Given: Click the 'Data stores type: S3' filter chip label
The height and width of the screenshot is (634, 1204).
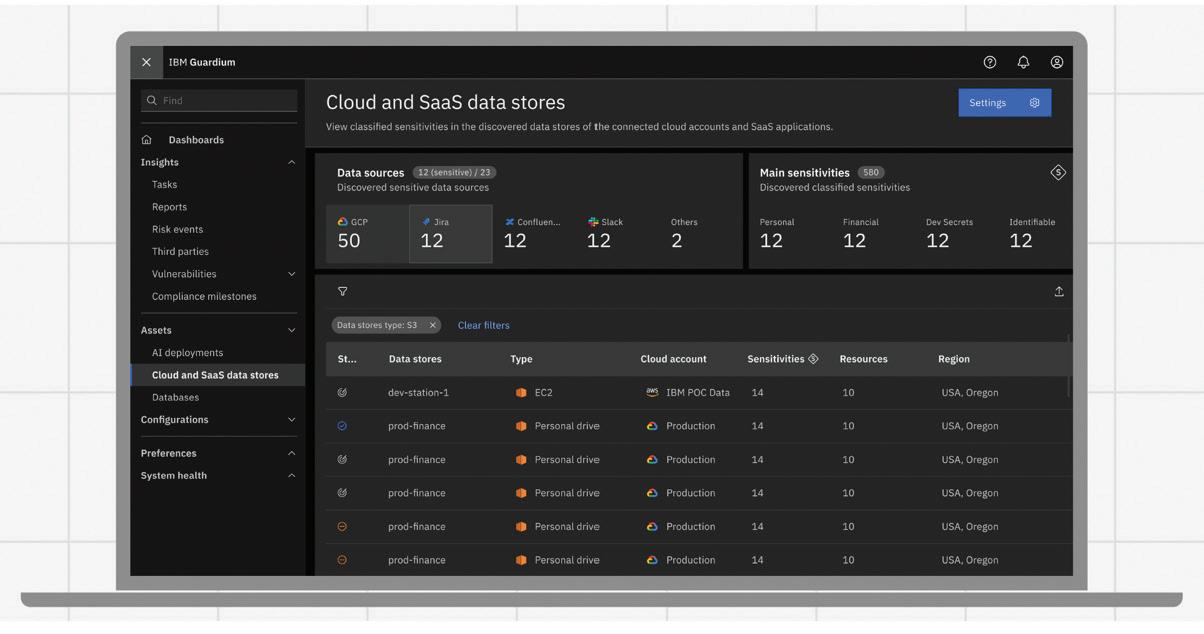Looking at the screenshot, I should pyautogui.click(x=377, y=325).
